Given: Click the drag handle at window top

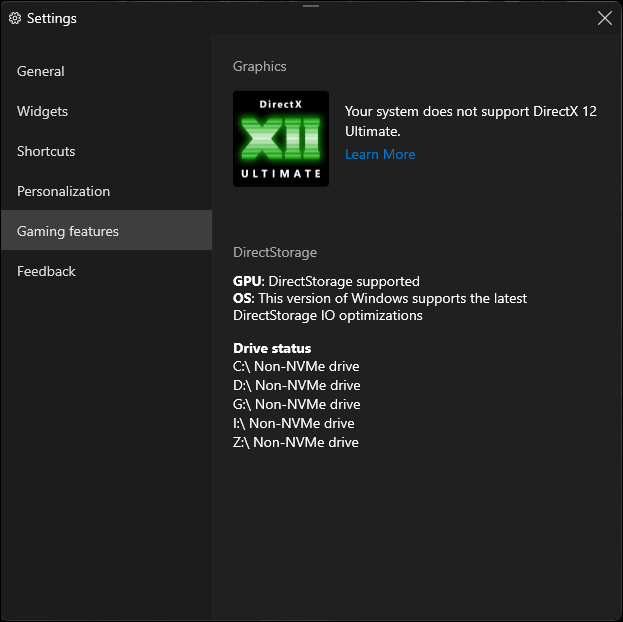Looking at the screenshot, I should [310, 5].
